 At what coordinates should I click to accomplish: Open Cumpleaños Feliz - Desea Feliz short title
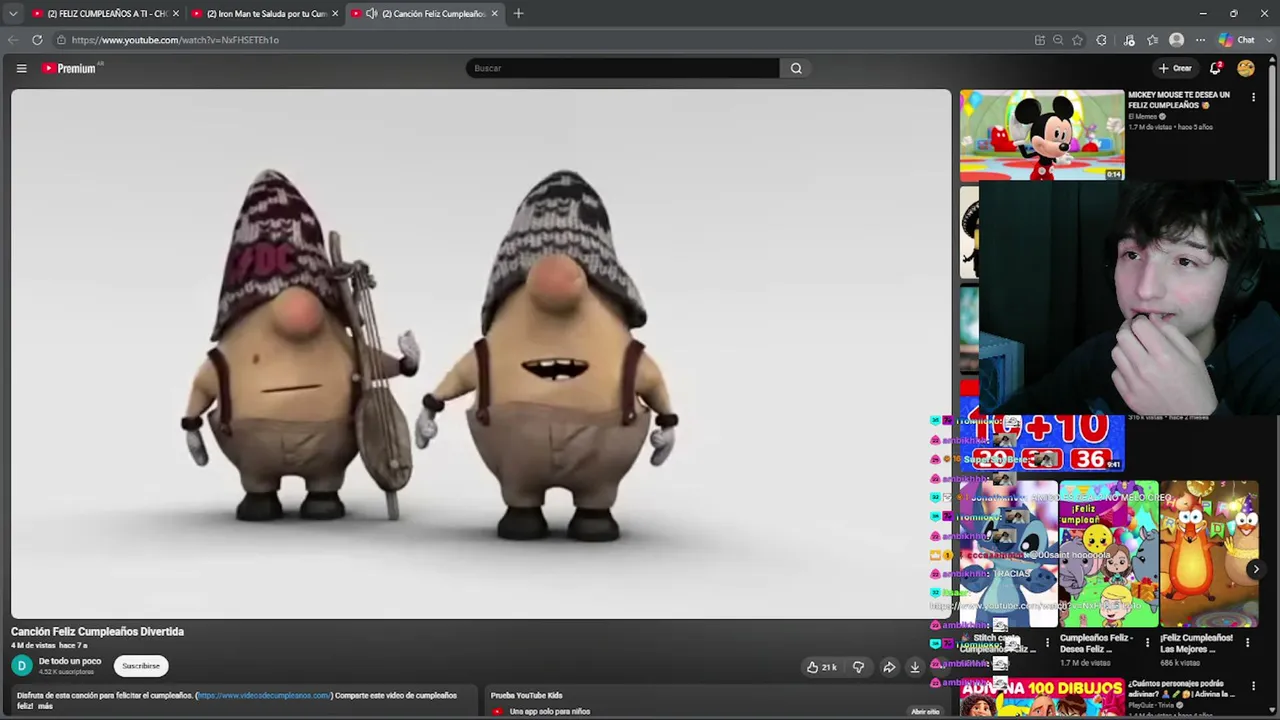pyautogui.click(x=1097, y=643)
